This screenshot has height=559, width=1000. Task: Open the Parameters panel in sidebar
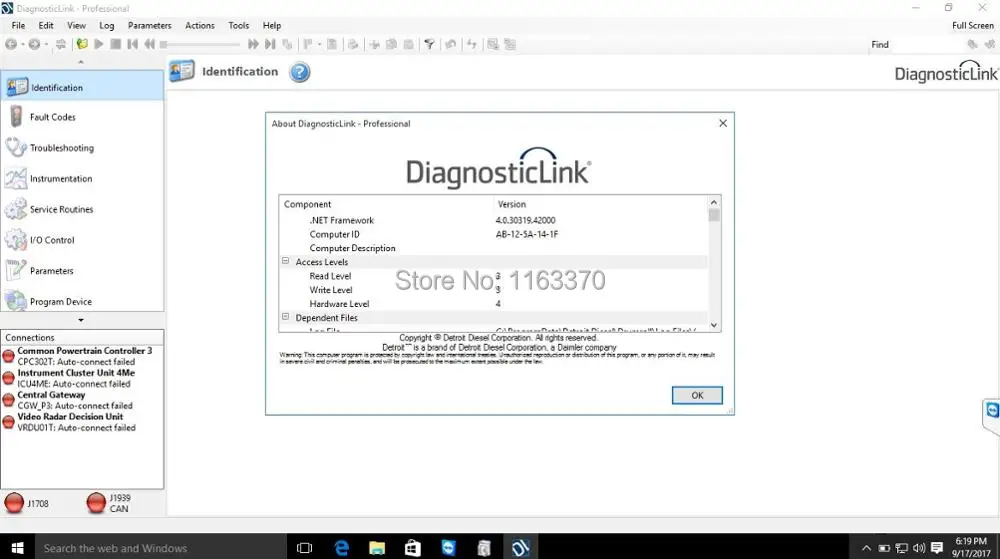82,270
